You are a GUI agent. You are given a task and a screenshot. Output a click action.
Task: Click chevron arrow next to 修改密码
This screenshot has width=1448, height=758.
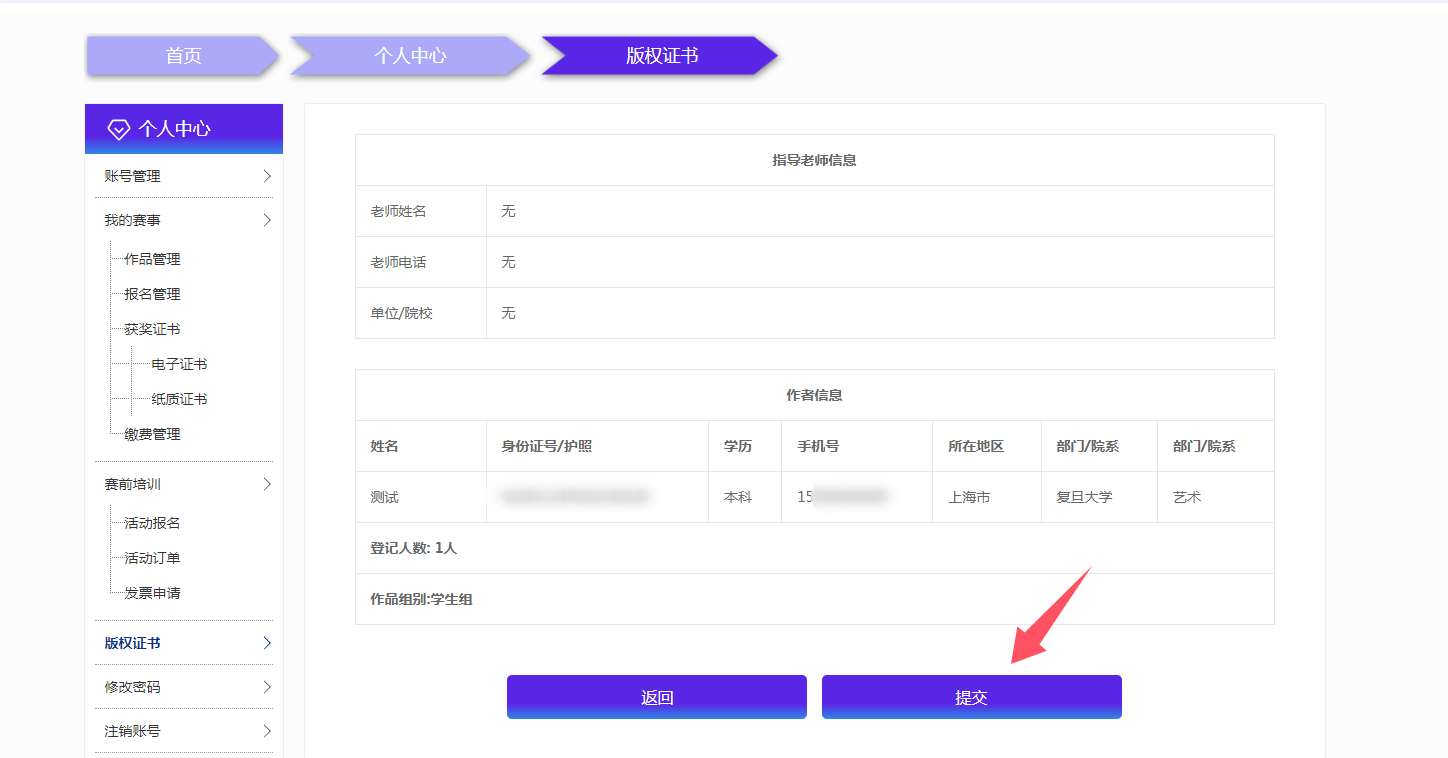click(x=267, y=687)
